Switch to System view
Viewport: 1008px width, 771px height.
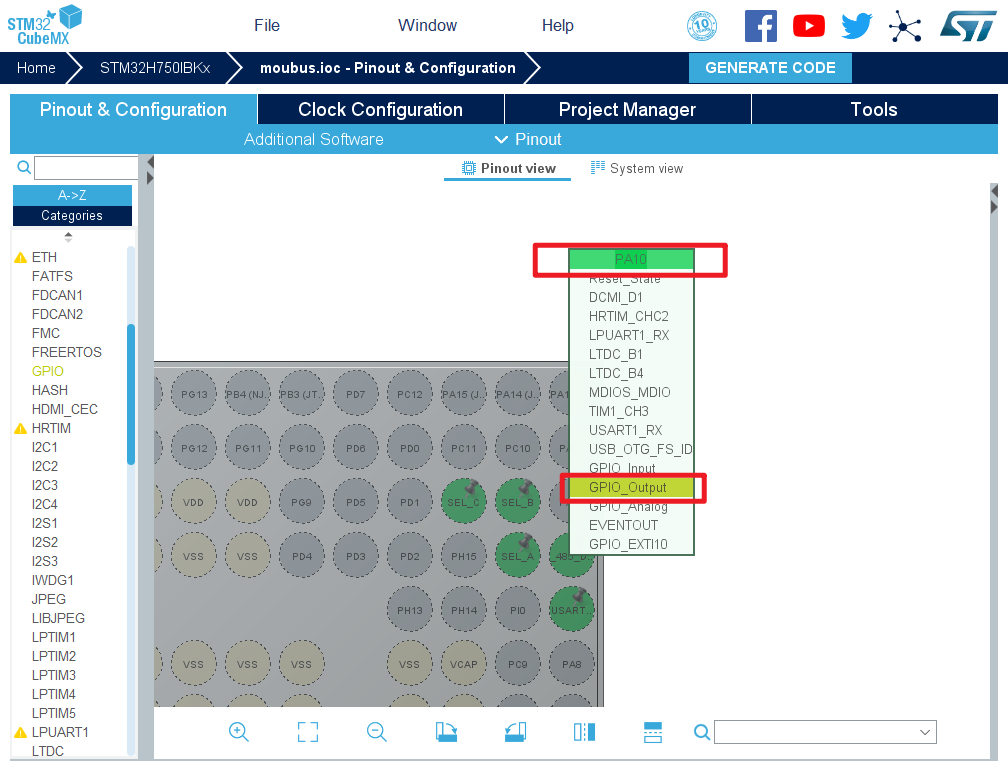[x=637, y=168]
